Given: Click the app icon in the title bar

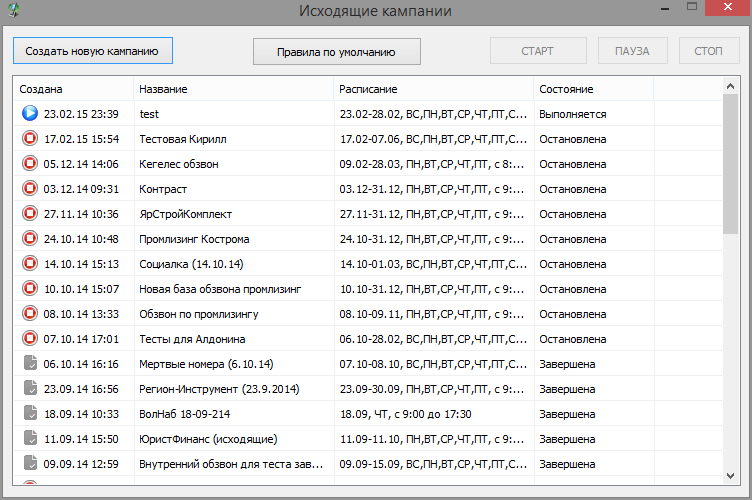Looking at the screenshot, I should pos(14,10).
